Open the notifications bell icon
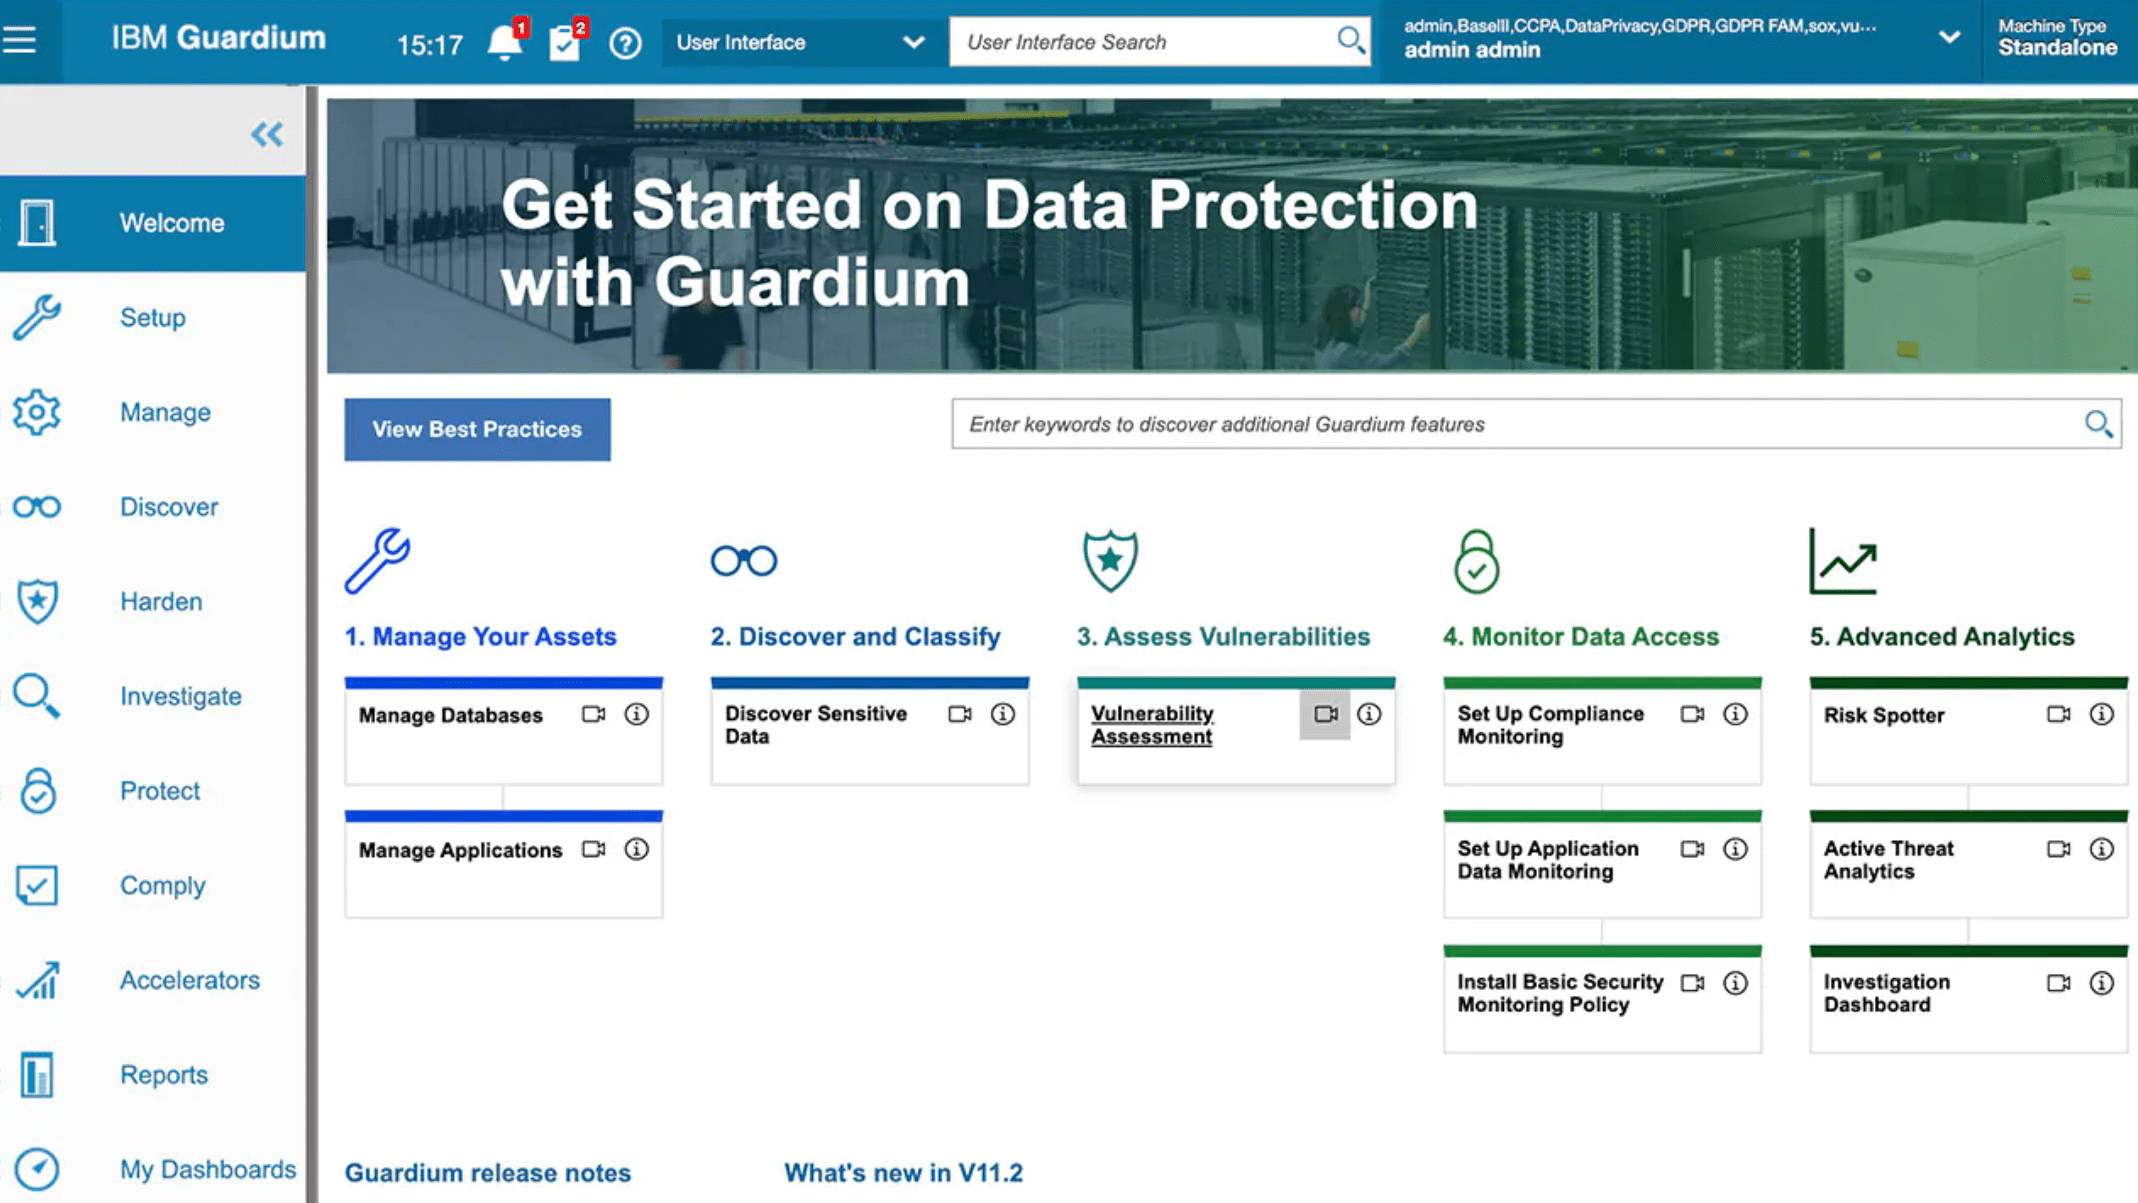 [x=505, y=43]
